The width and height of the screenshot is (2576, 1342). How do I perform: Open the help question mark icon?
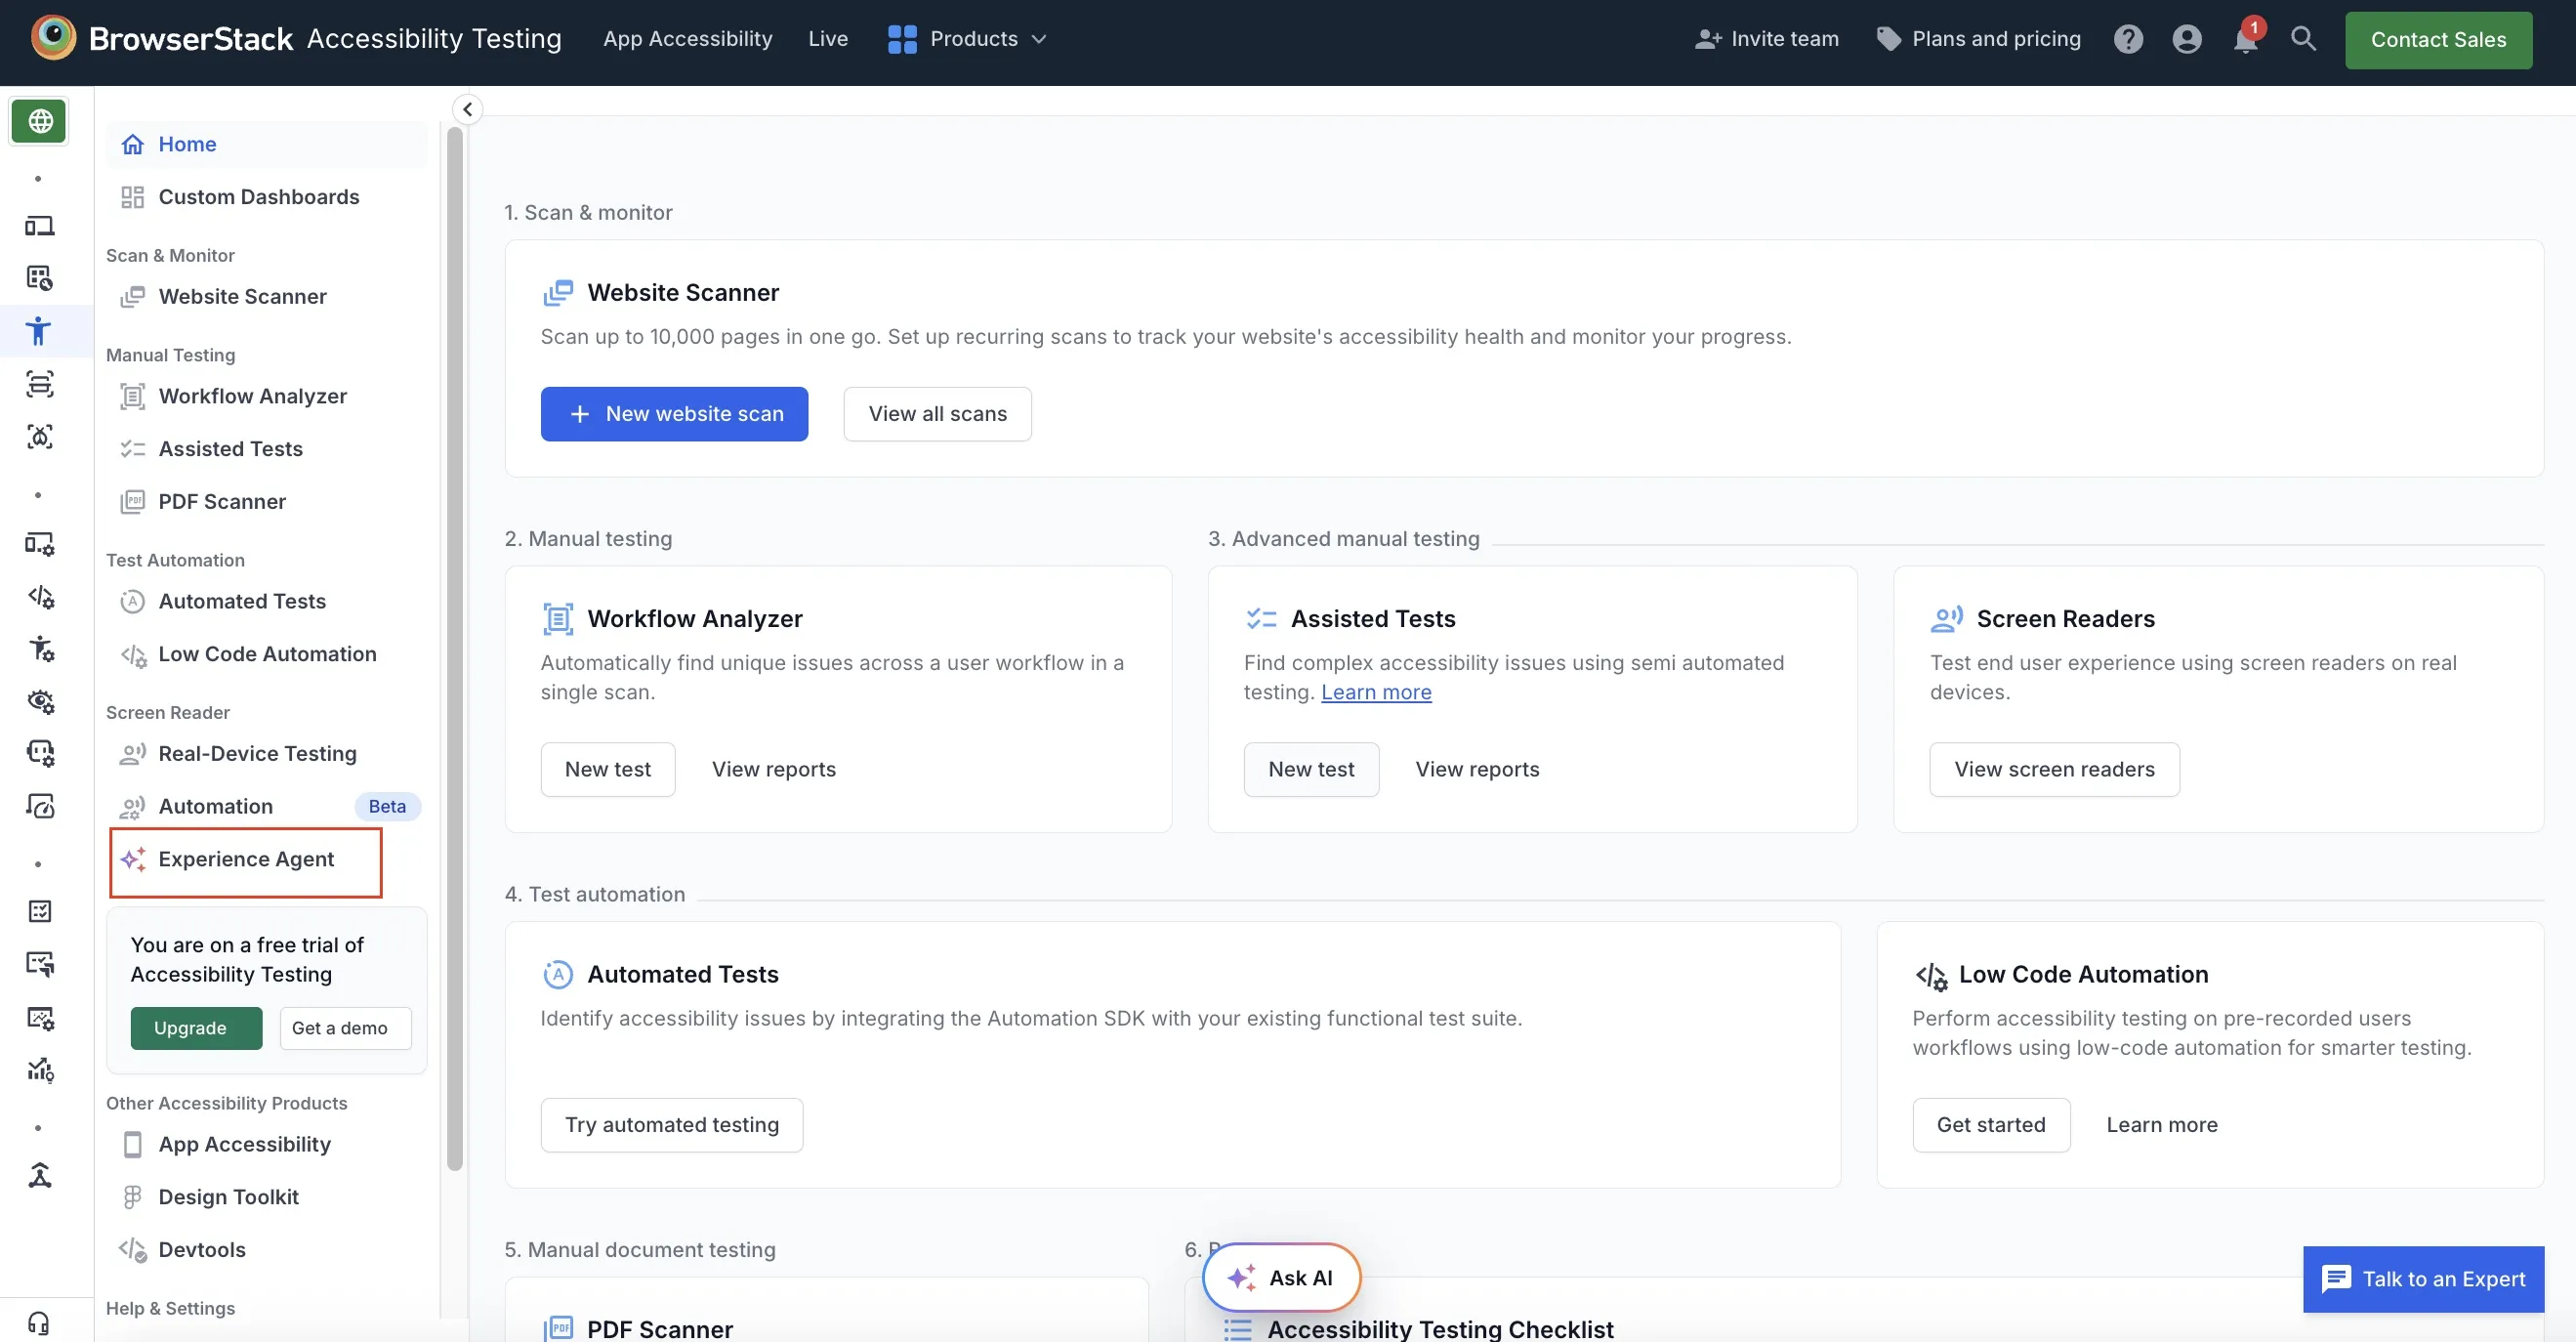[x=2128, y=39]
